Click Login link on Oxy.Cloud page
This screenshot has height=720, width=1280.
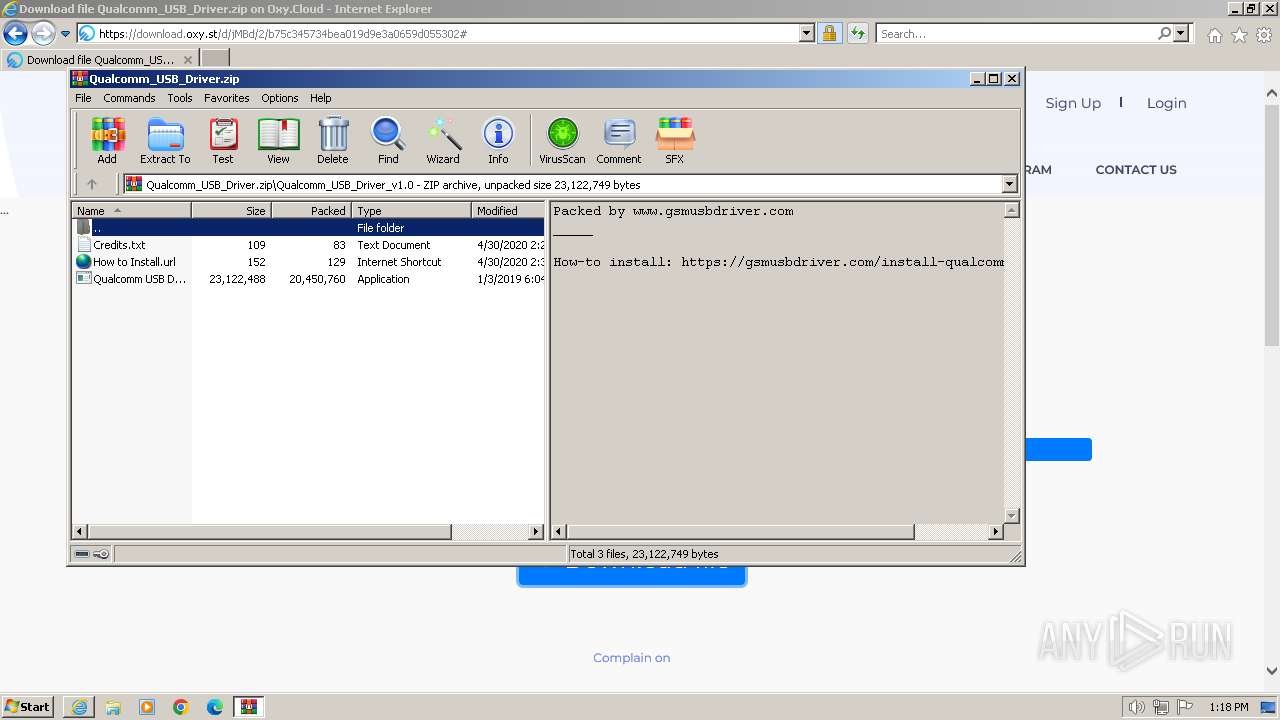(x=1166, y=103)
